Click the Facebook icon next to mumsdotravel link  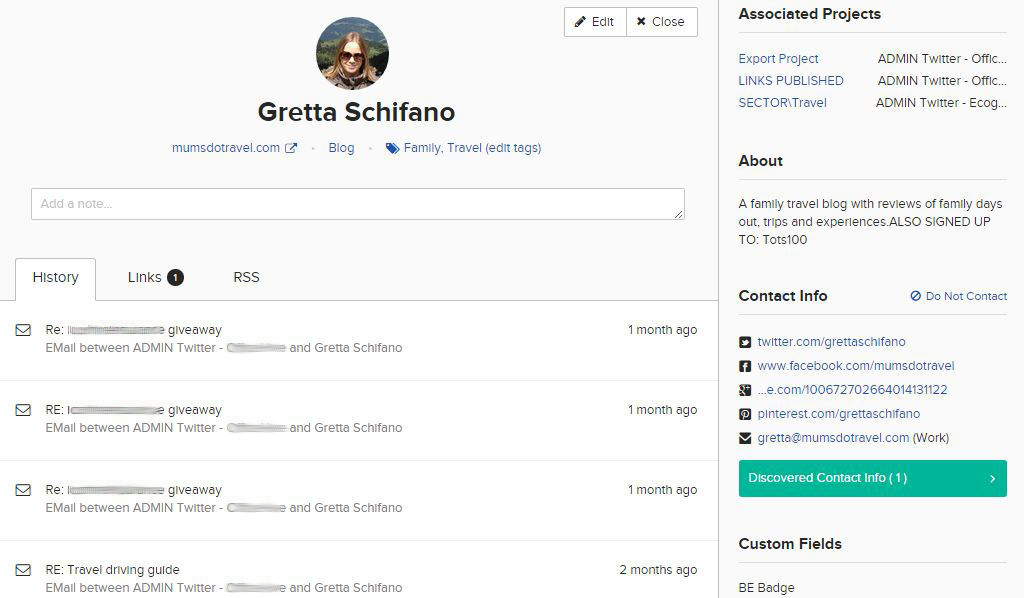coord(744,365)
